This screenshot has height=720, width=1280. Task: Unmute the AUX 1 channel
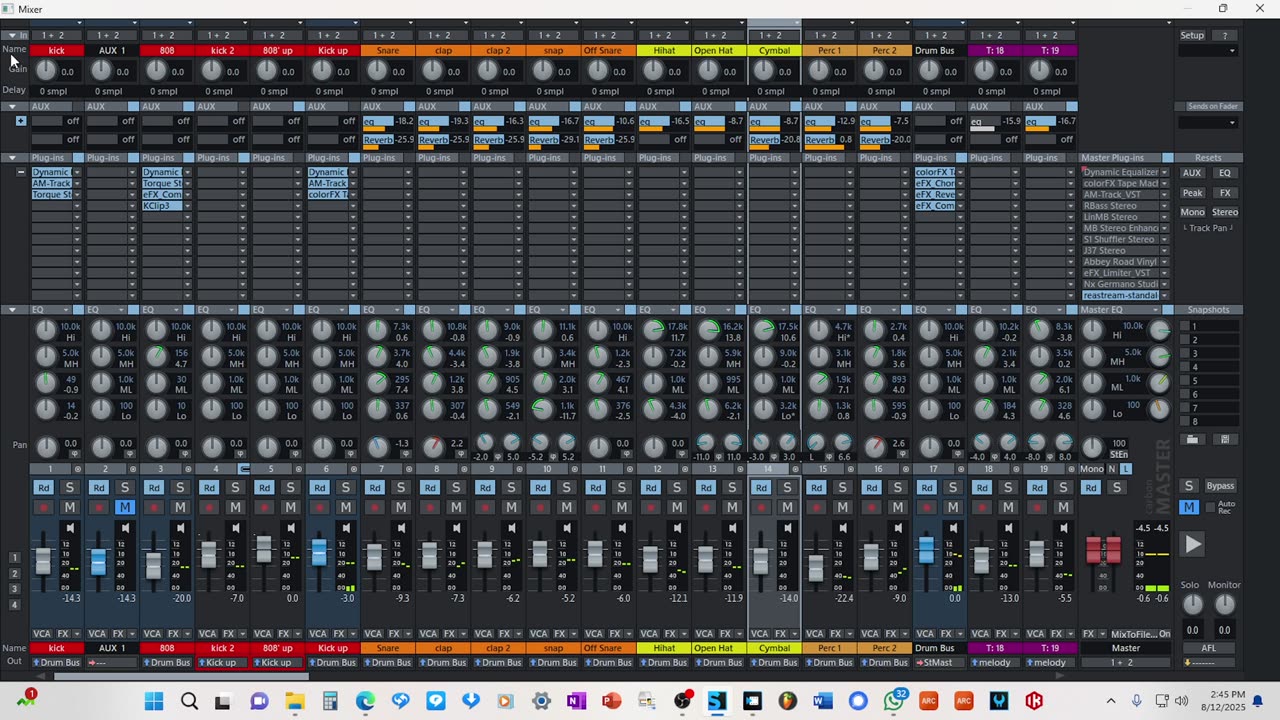(125, 507)
